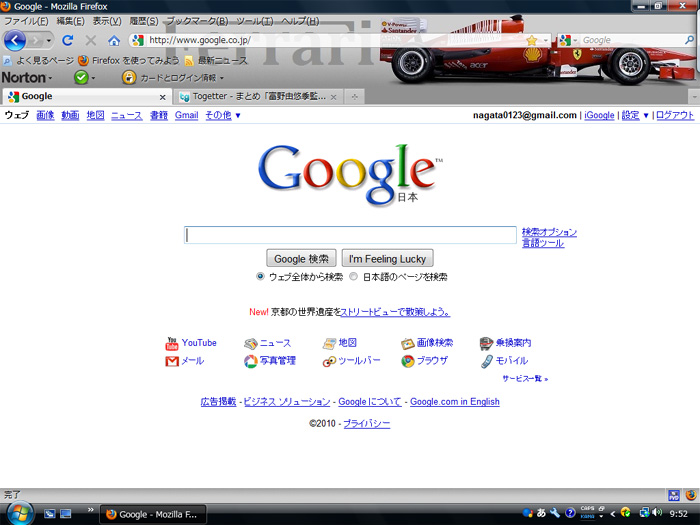The image size is (700, 525).
Task: Open the サービス一覧 link
Action: click(x=525, y=379)
